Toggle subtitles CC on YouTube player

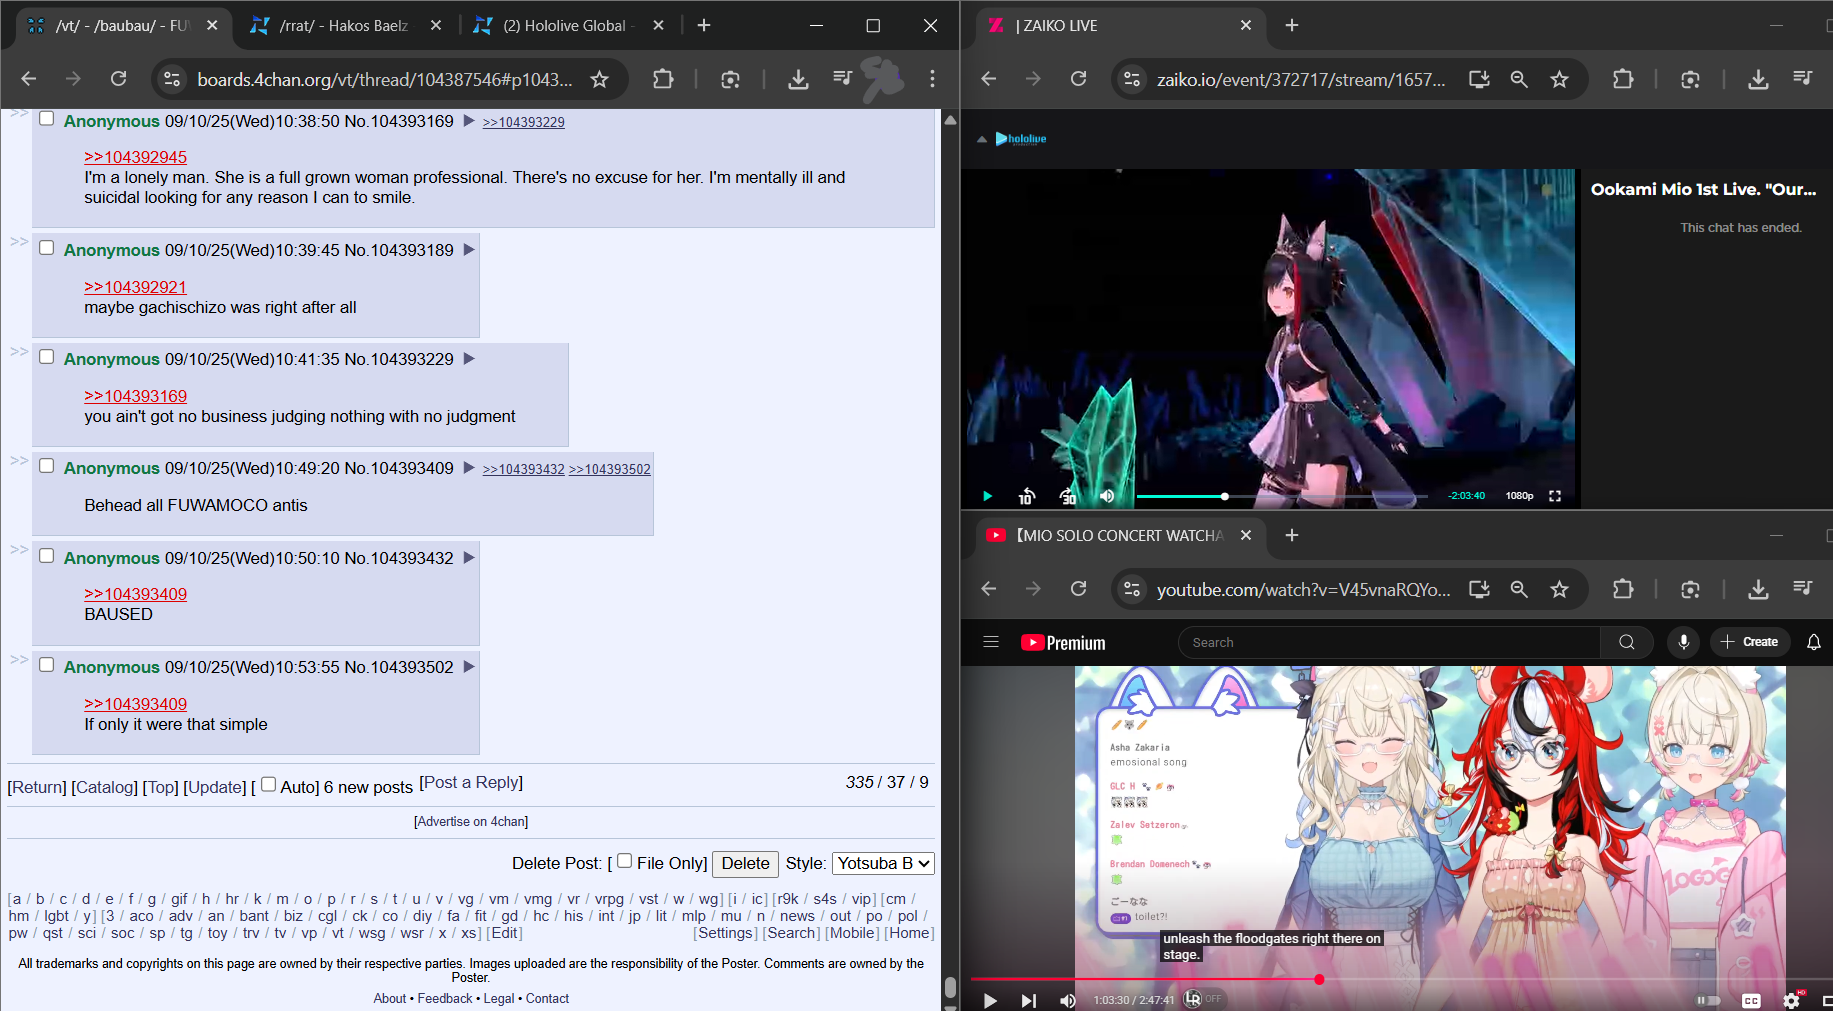coord(1751,1000)
